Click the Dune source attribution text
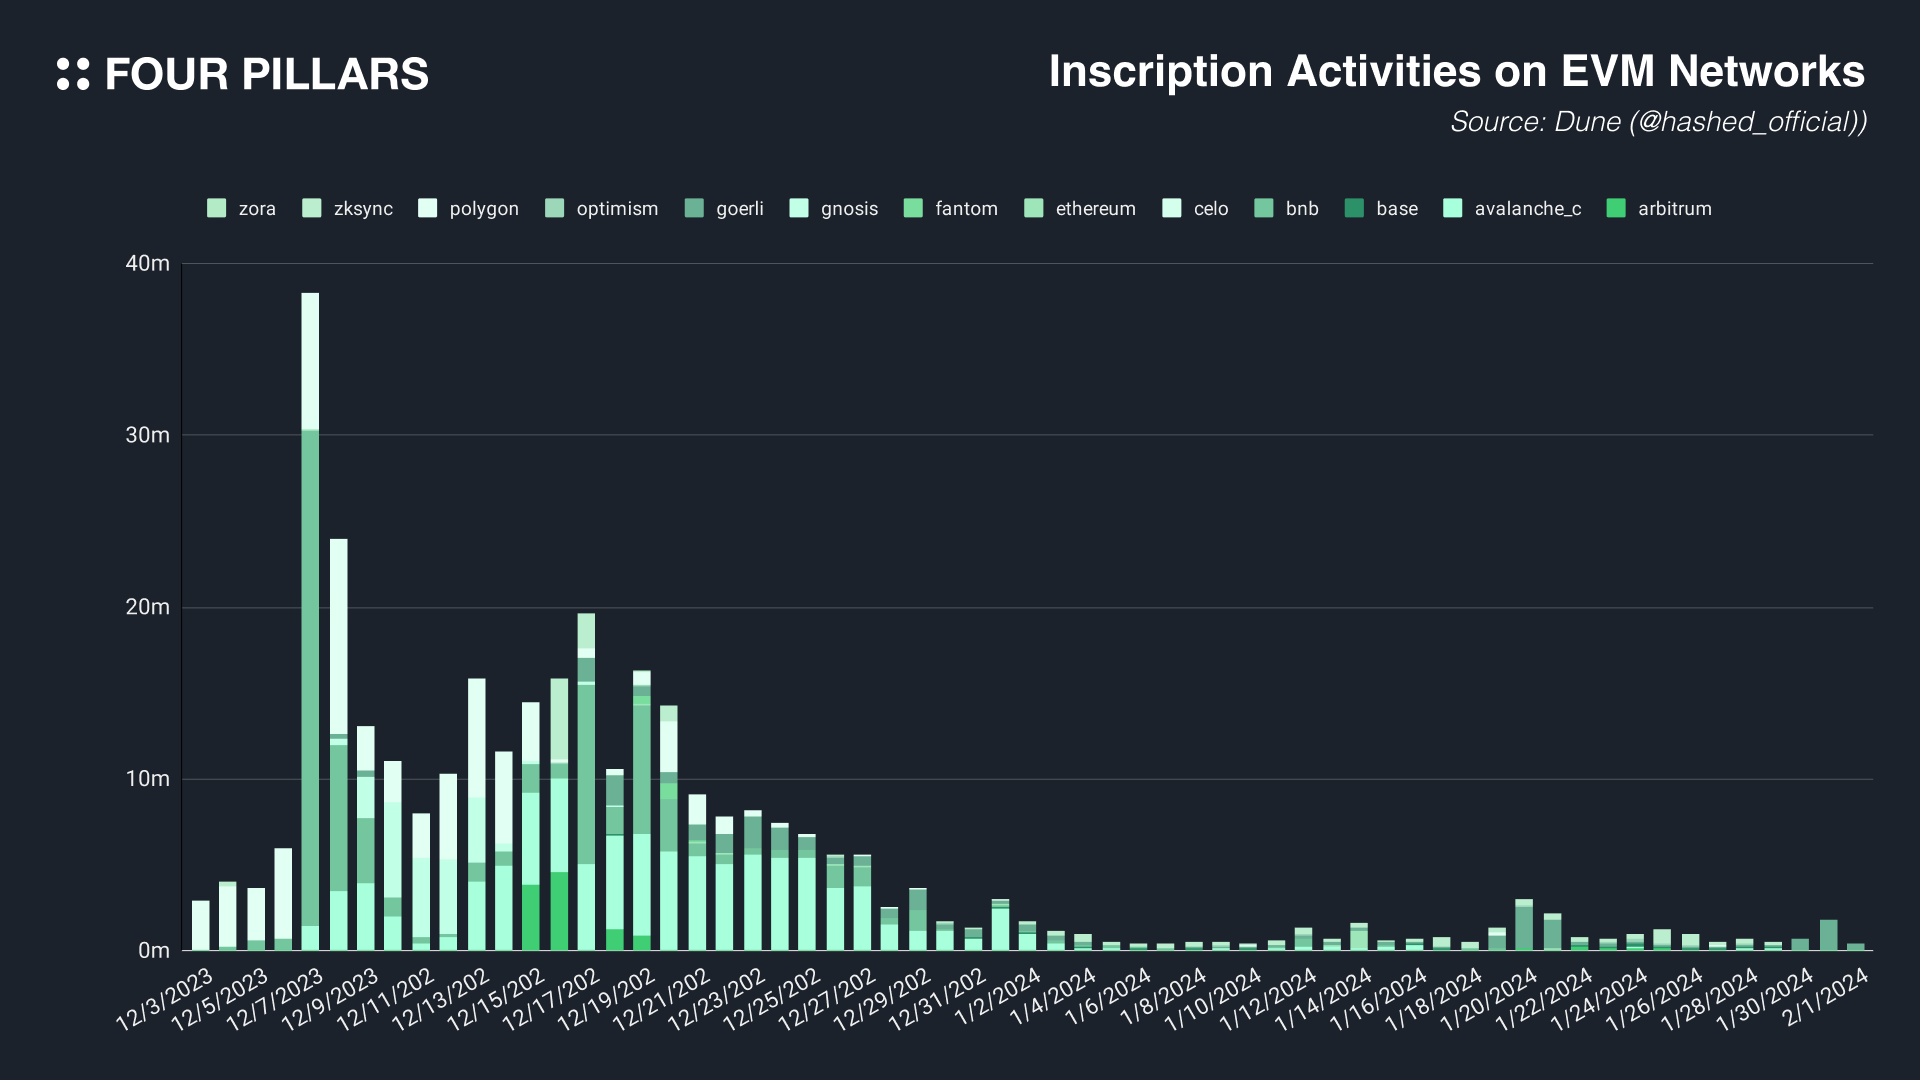Screen dimensions: 1920x1080 pyautogui.click(x=1658, y=122)
